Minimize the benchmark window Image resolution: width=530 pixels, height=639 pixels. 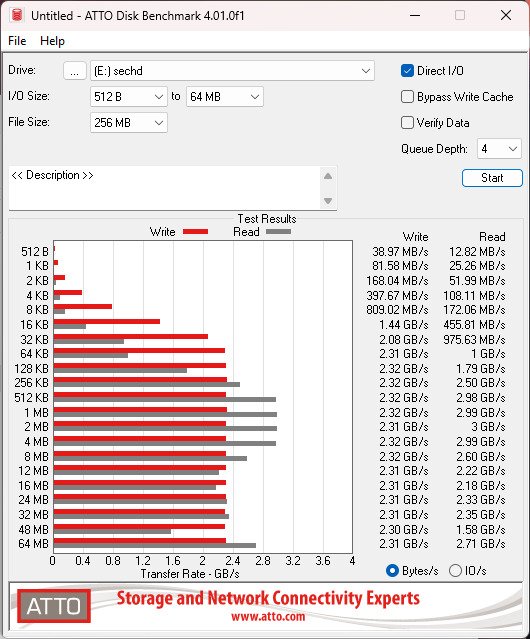pyautogui.click(x=415, y=15)
